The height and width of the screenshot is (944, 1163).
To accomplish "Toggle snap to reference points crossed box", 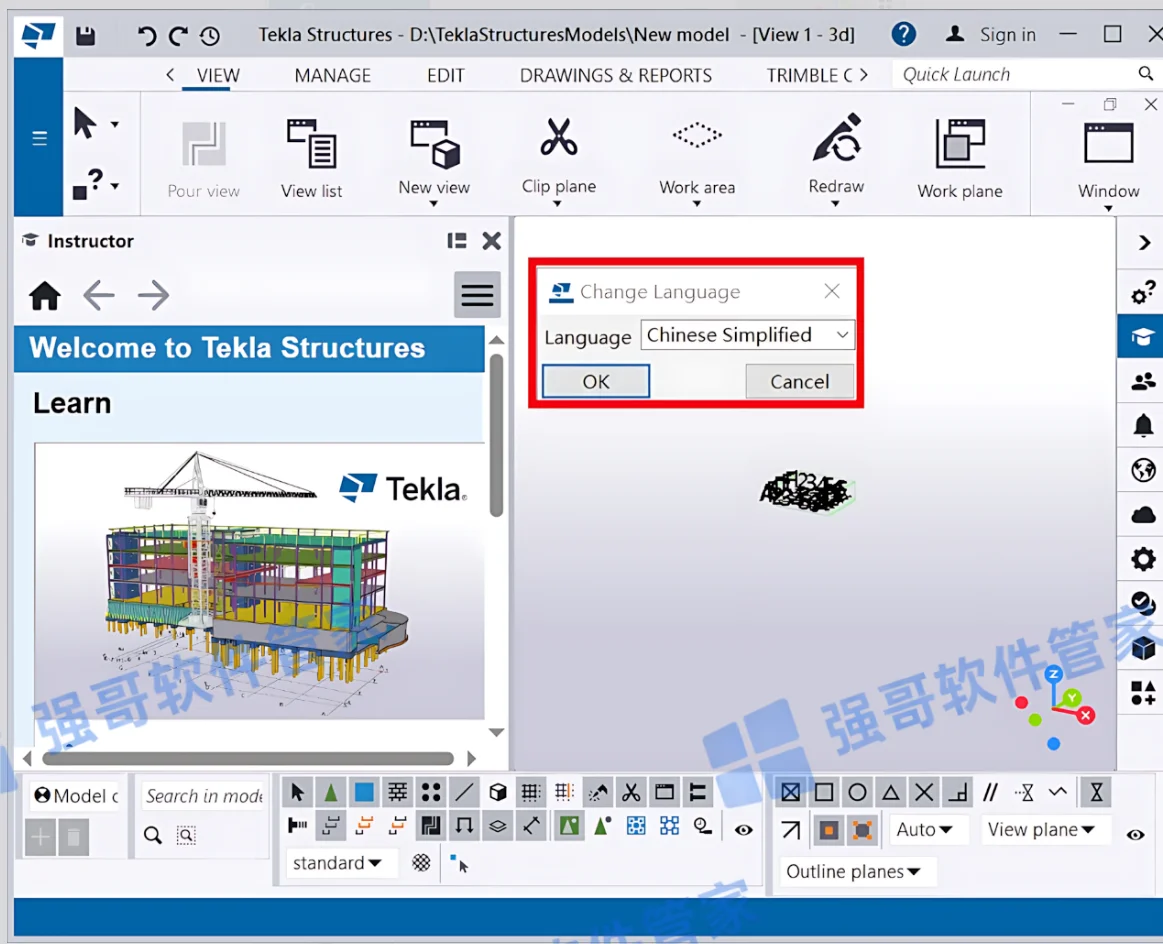I will point(791,793).
